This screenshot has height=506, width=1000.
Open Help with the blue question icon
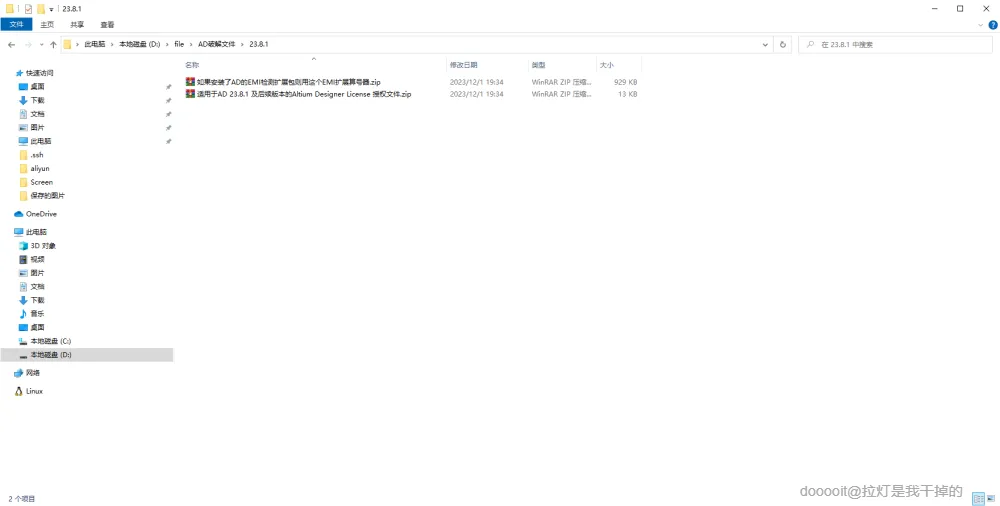point(993,25)
